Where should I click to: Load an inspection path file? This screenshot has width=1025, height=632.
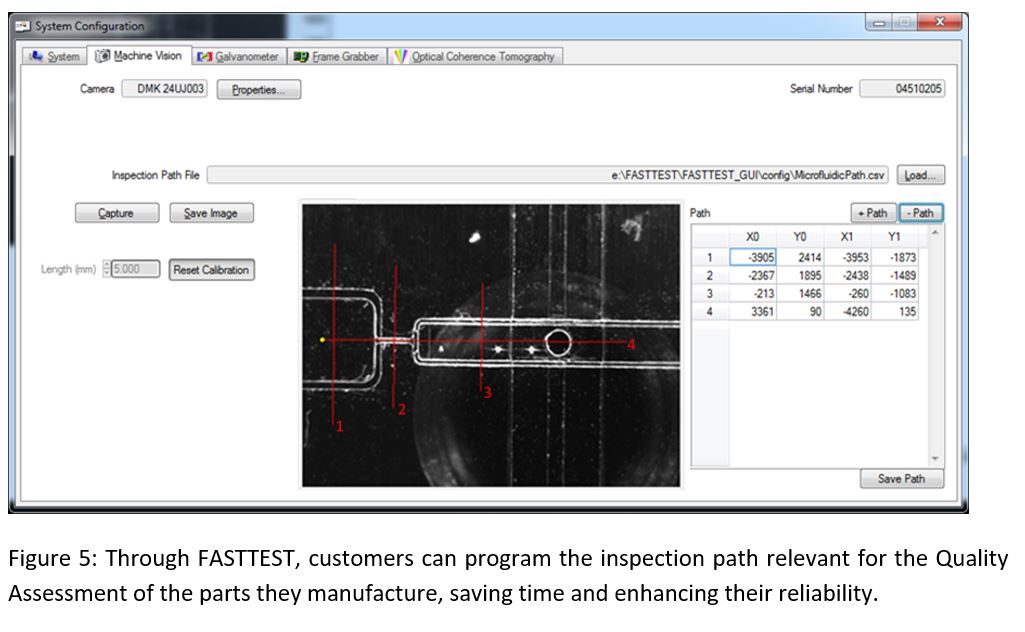coord(920,176)
